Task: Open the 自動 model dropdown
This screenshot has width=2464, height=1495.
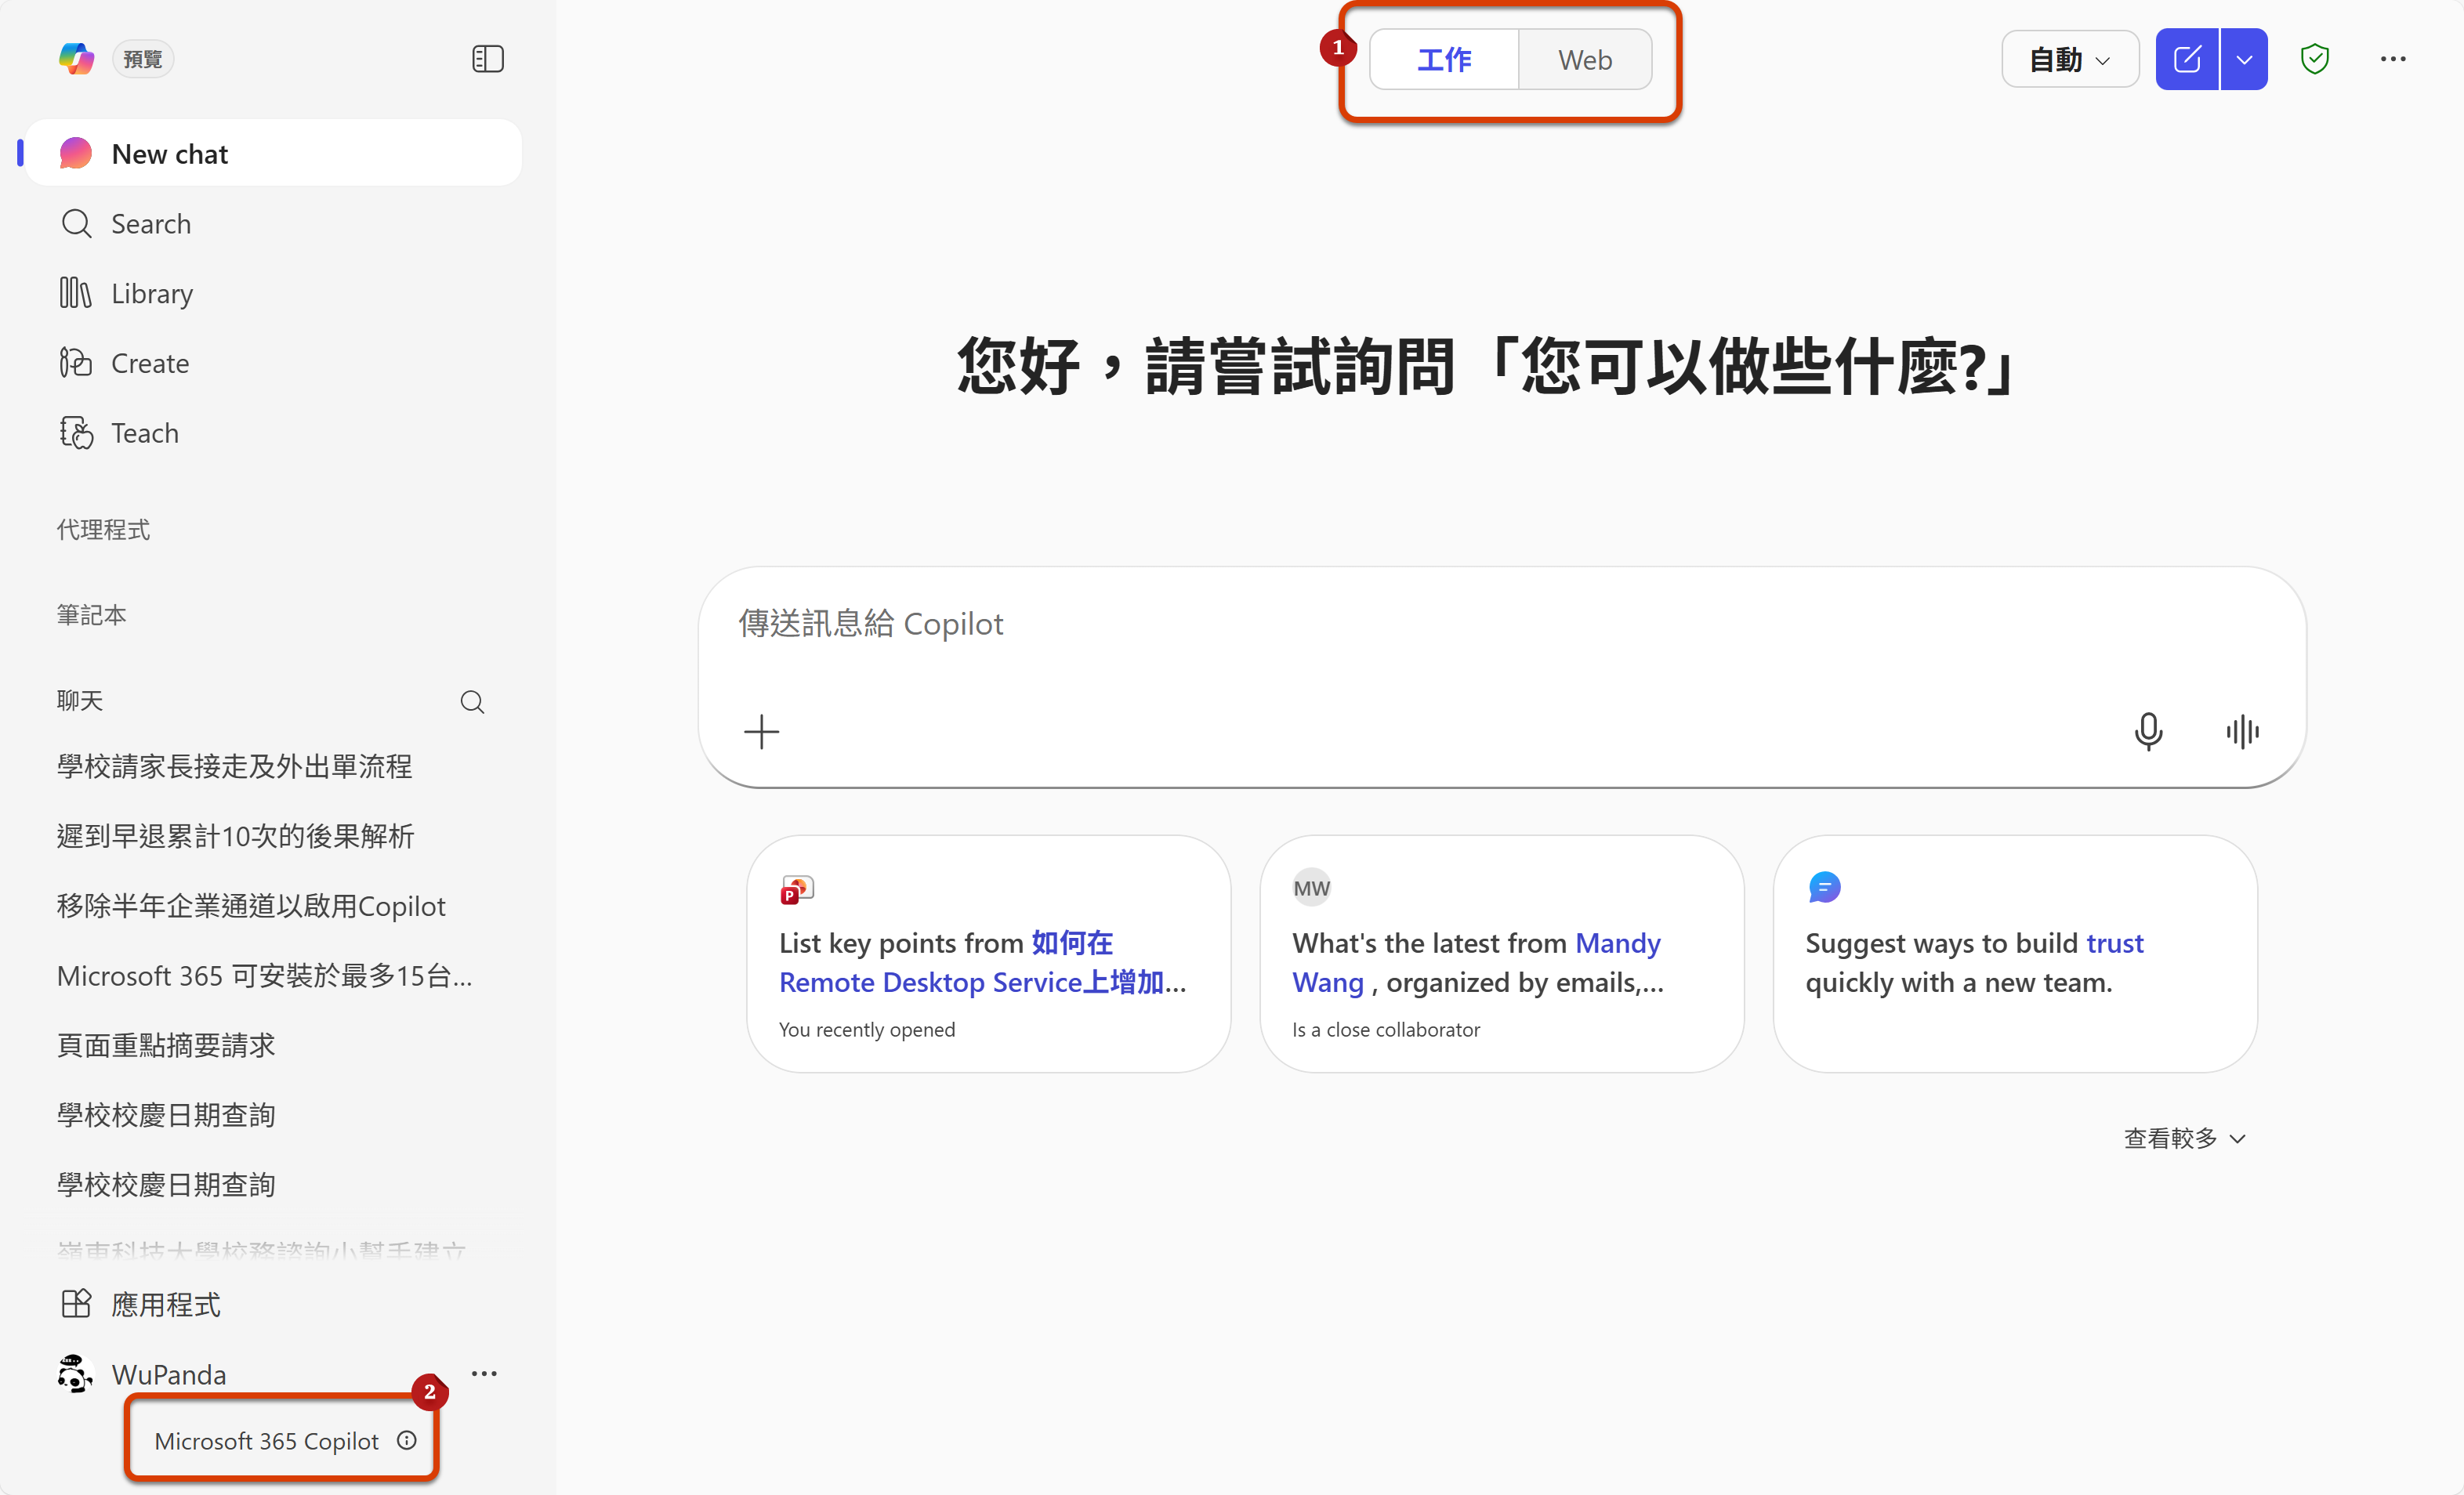Action: (2069, 60)
